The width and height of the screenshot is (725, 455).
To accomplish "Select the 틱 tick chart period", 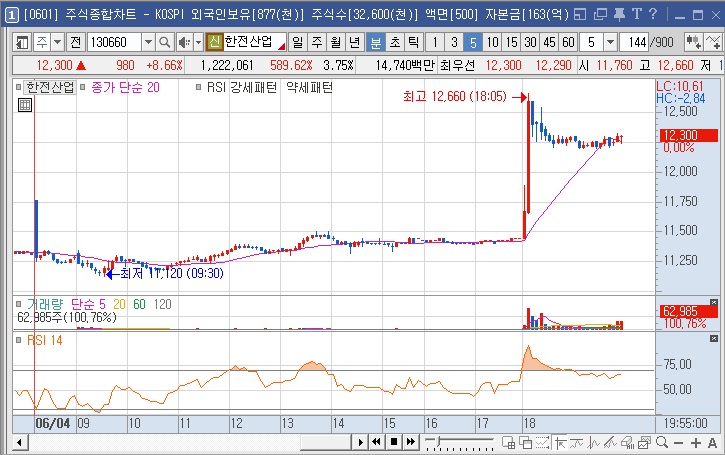I will (x=413, y=43).
